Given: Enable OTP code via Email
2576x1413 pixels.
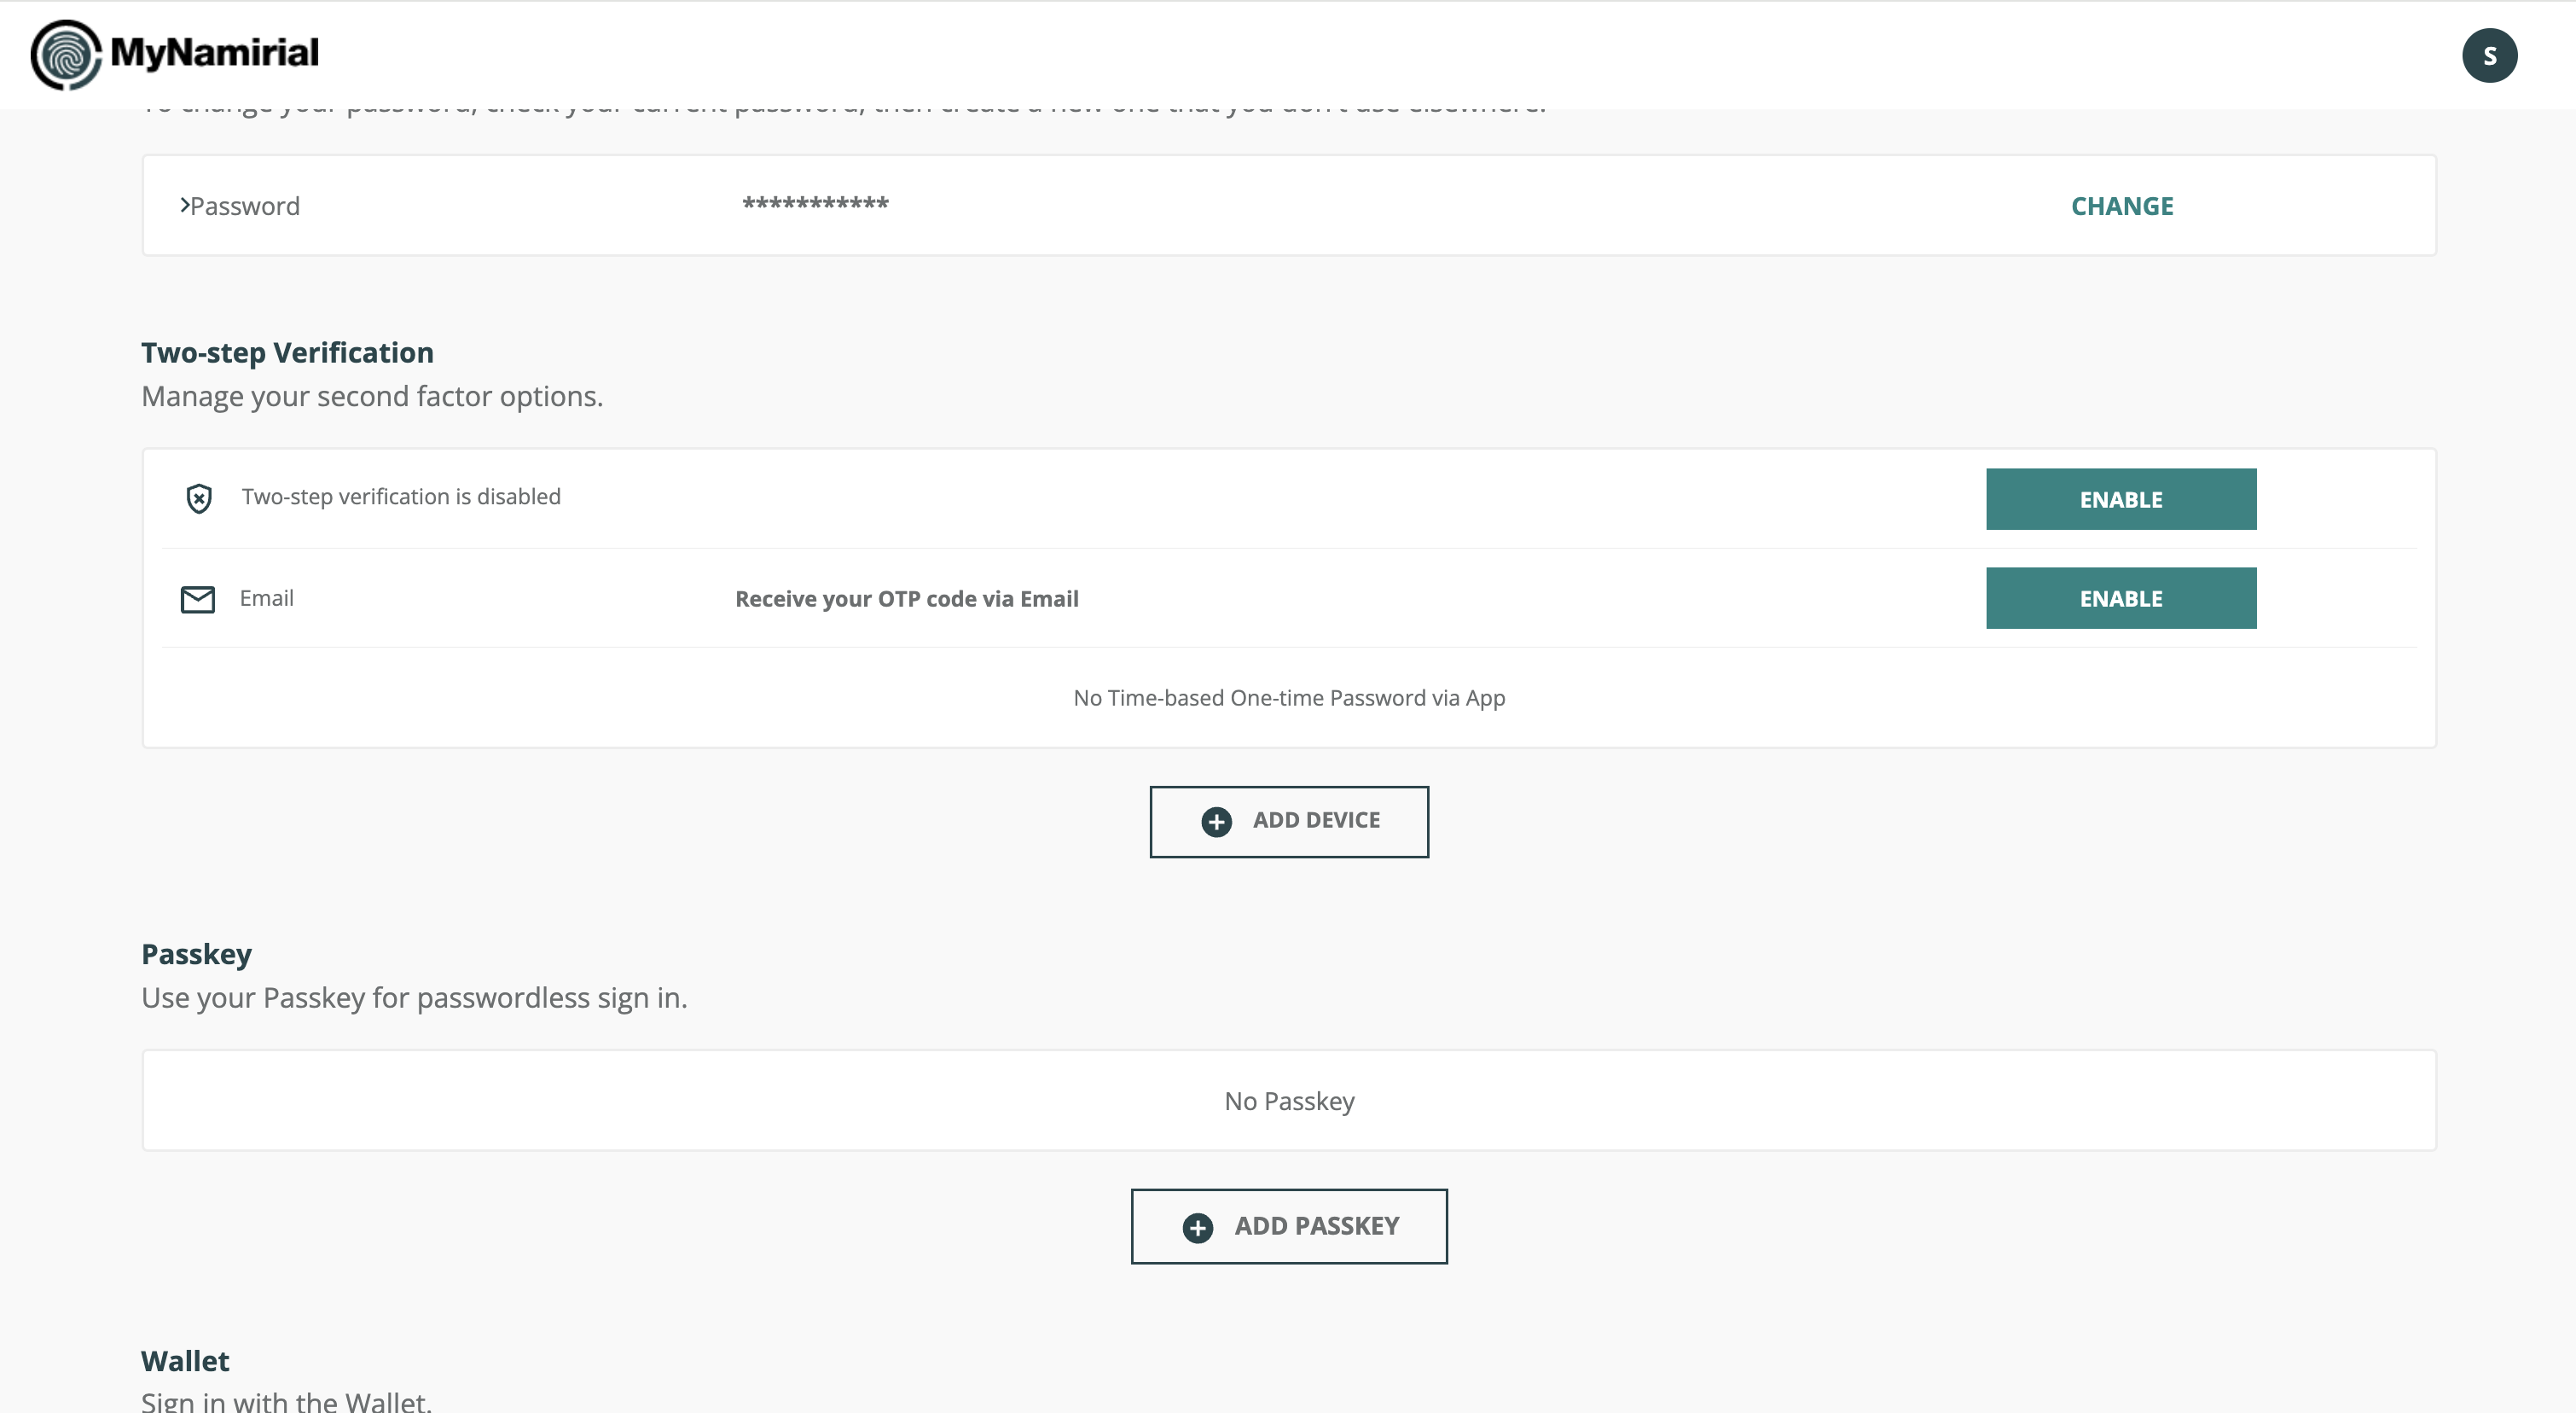Looking at the screenshot, I should (2121, 598).
